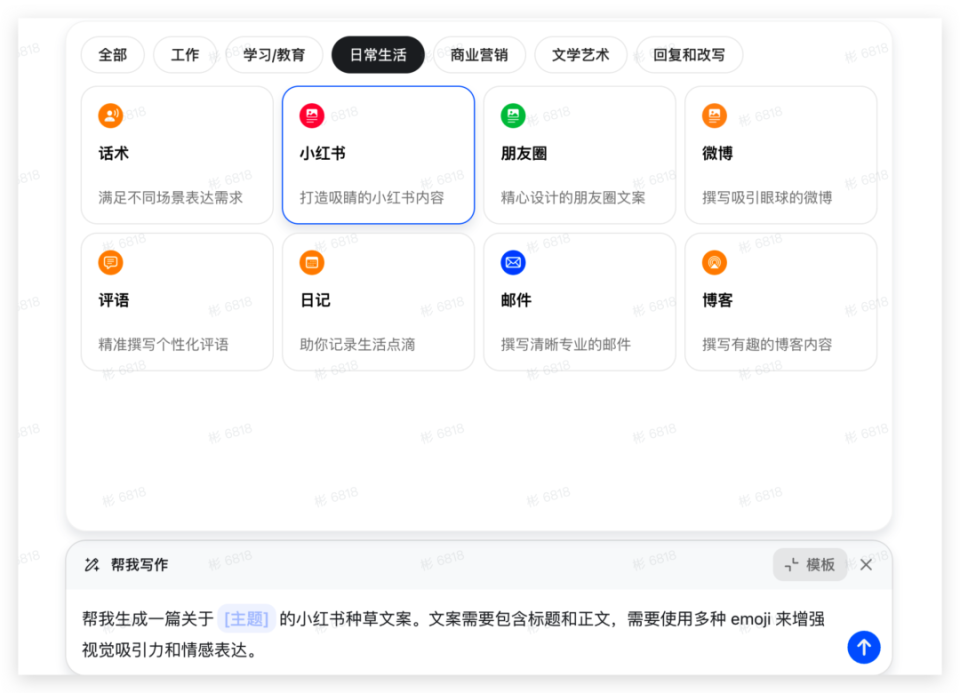
Task: Dismiss the 帮我写作 panel with X
Action: coord(866,564)
